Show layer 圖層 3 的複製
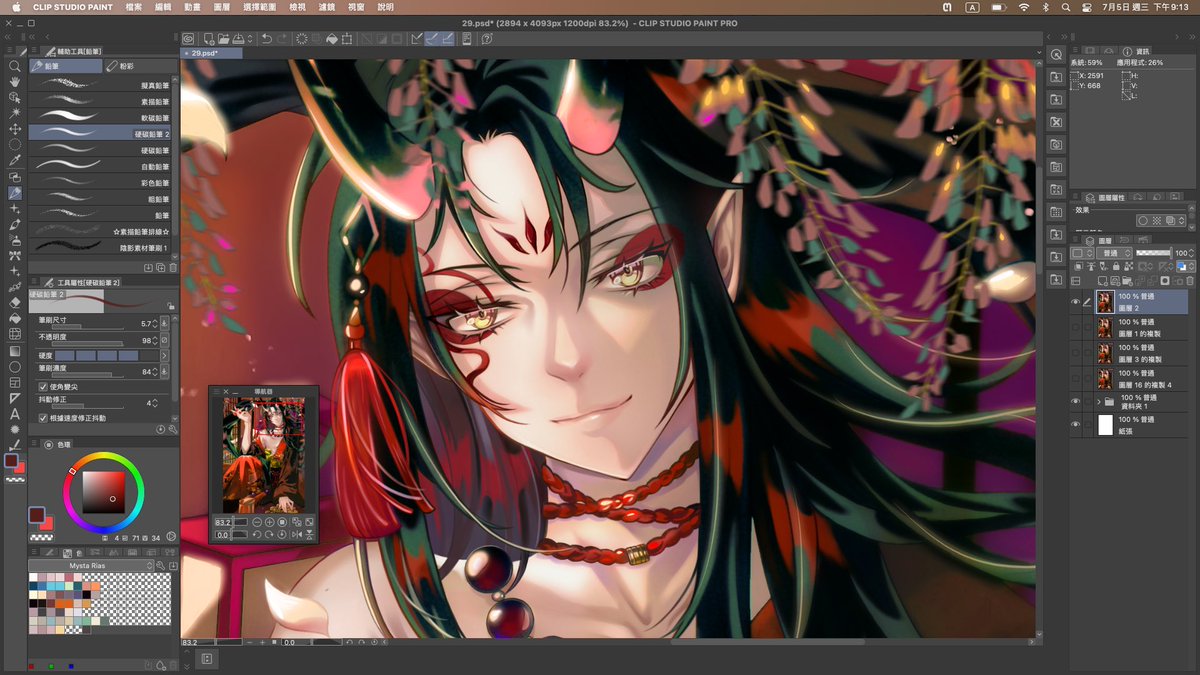The image size is (1200, 675). (x=1076, y=353)
